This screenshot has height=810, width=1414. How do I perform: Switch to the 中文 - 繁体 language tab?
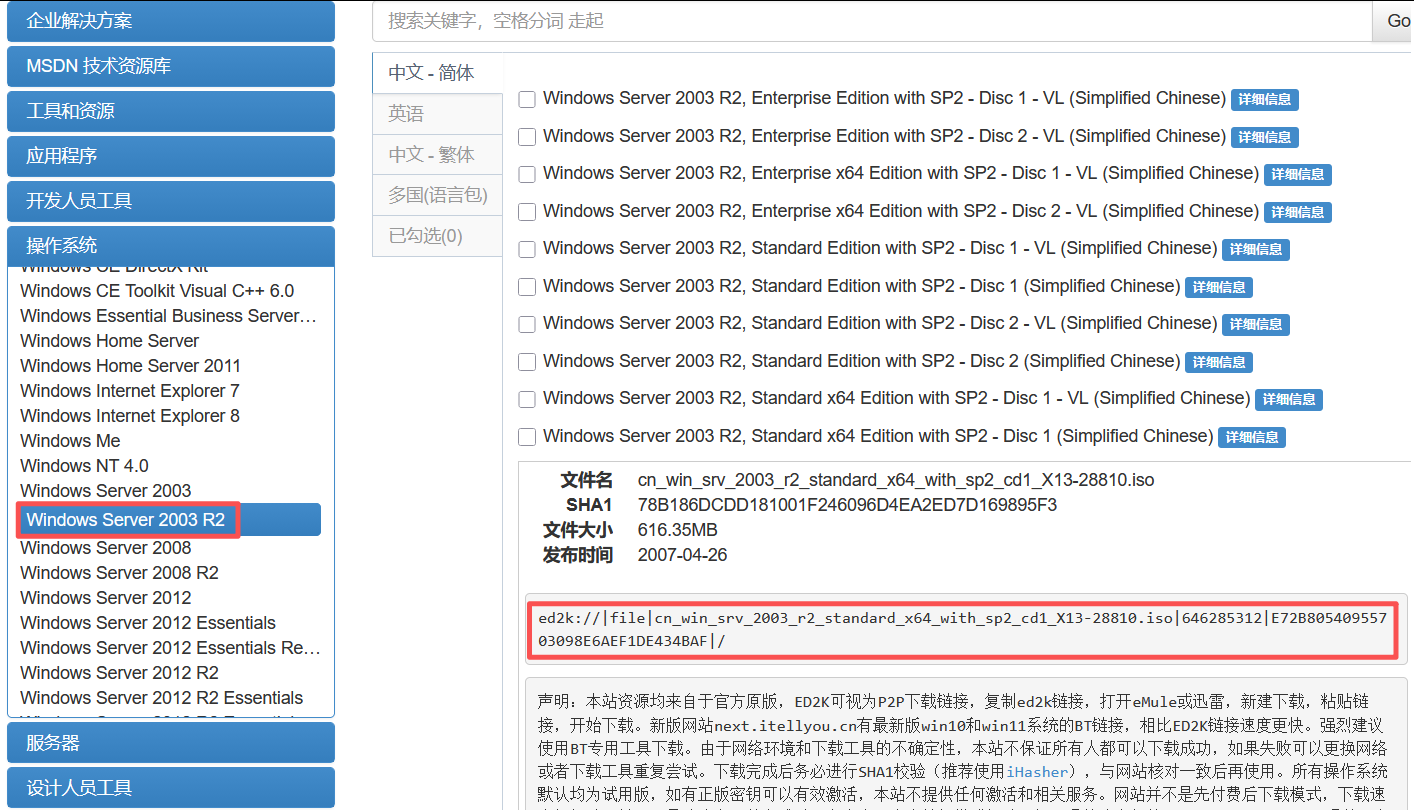(x=437, y=155)
